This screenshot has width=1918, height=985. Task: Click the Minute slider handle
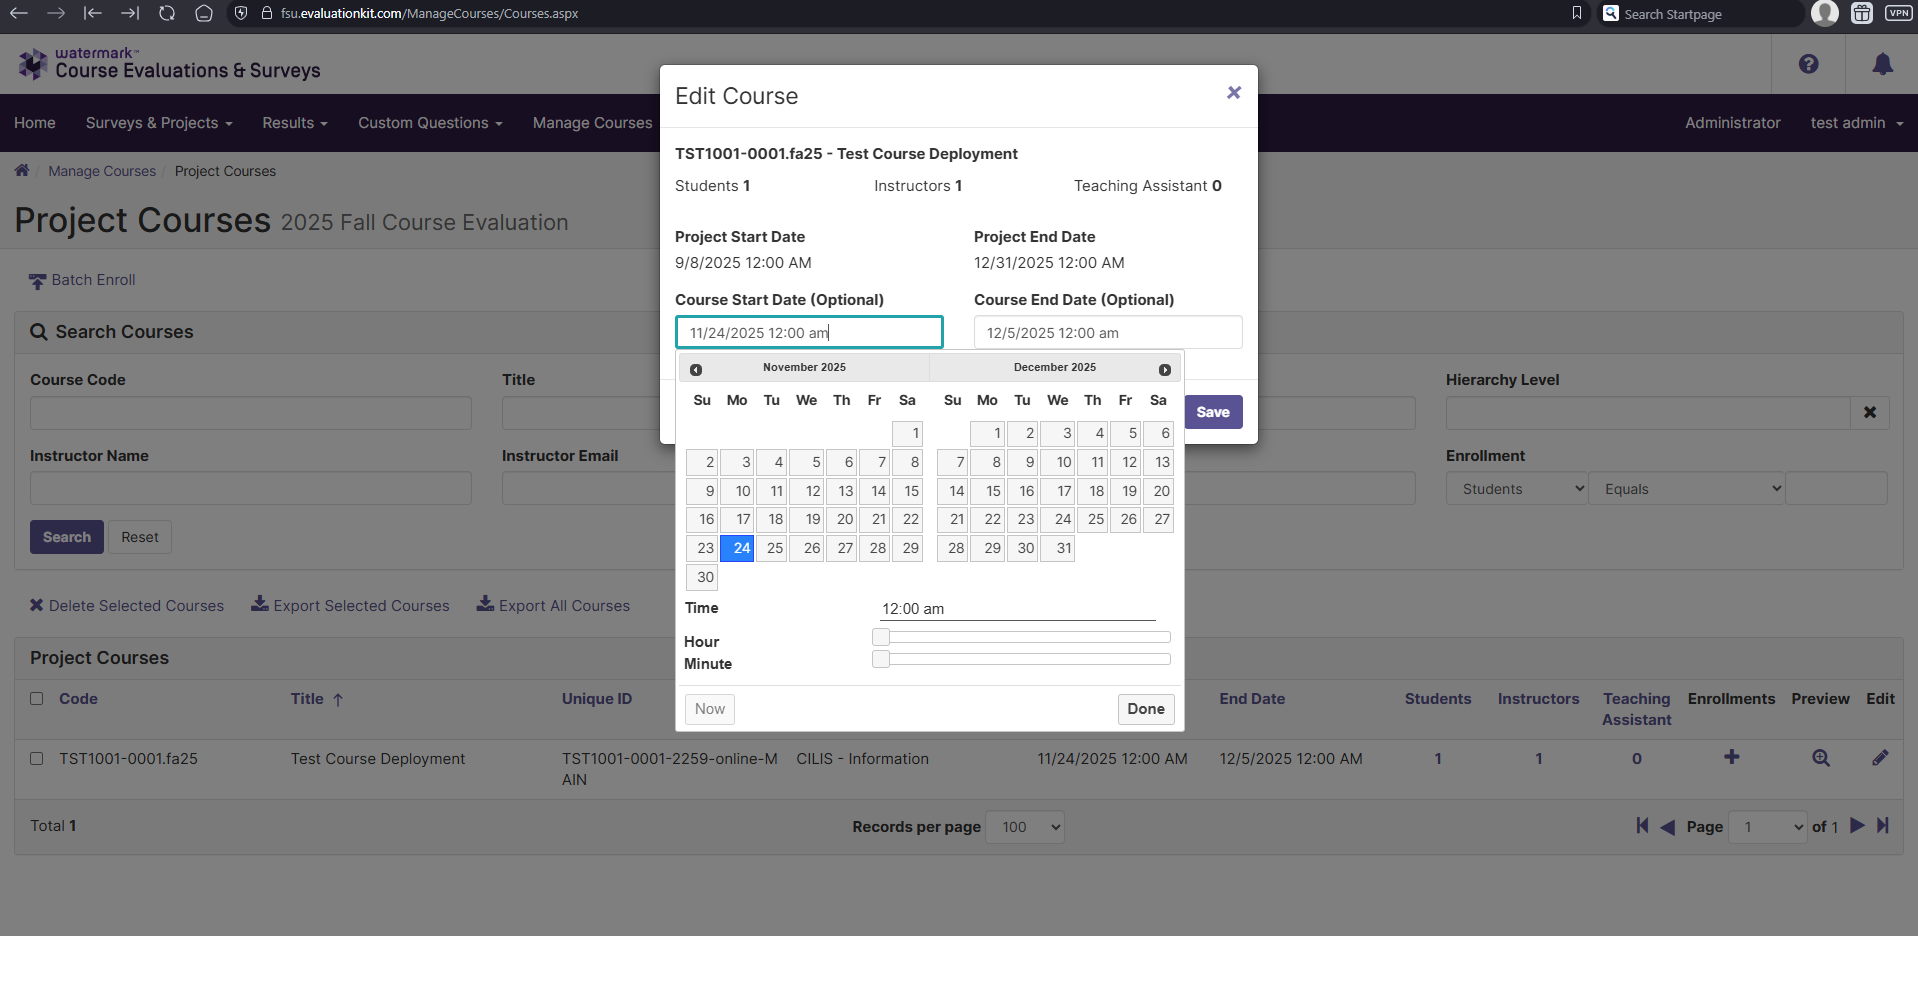(x=881, y=659)
